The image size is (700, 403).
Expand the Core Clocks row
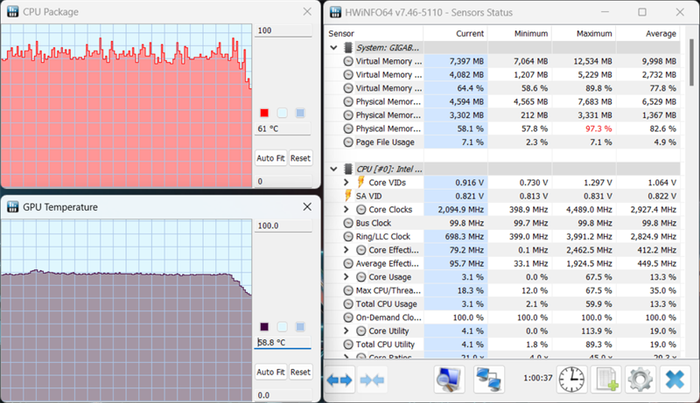[346, 210]
